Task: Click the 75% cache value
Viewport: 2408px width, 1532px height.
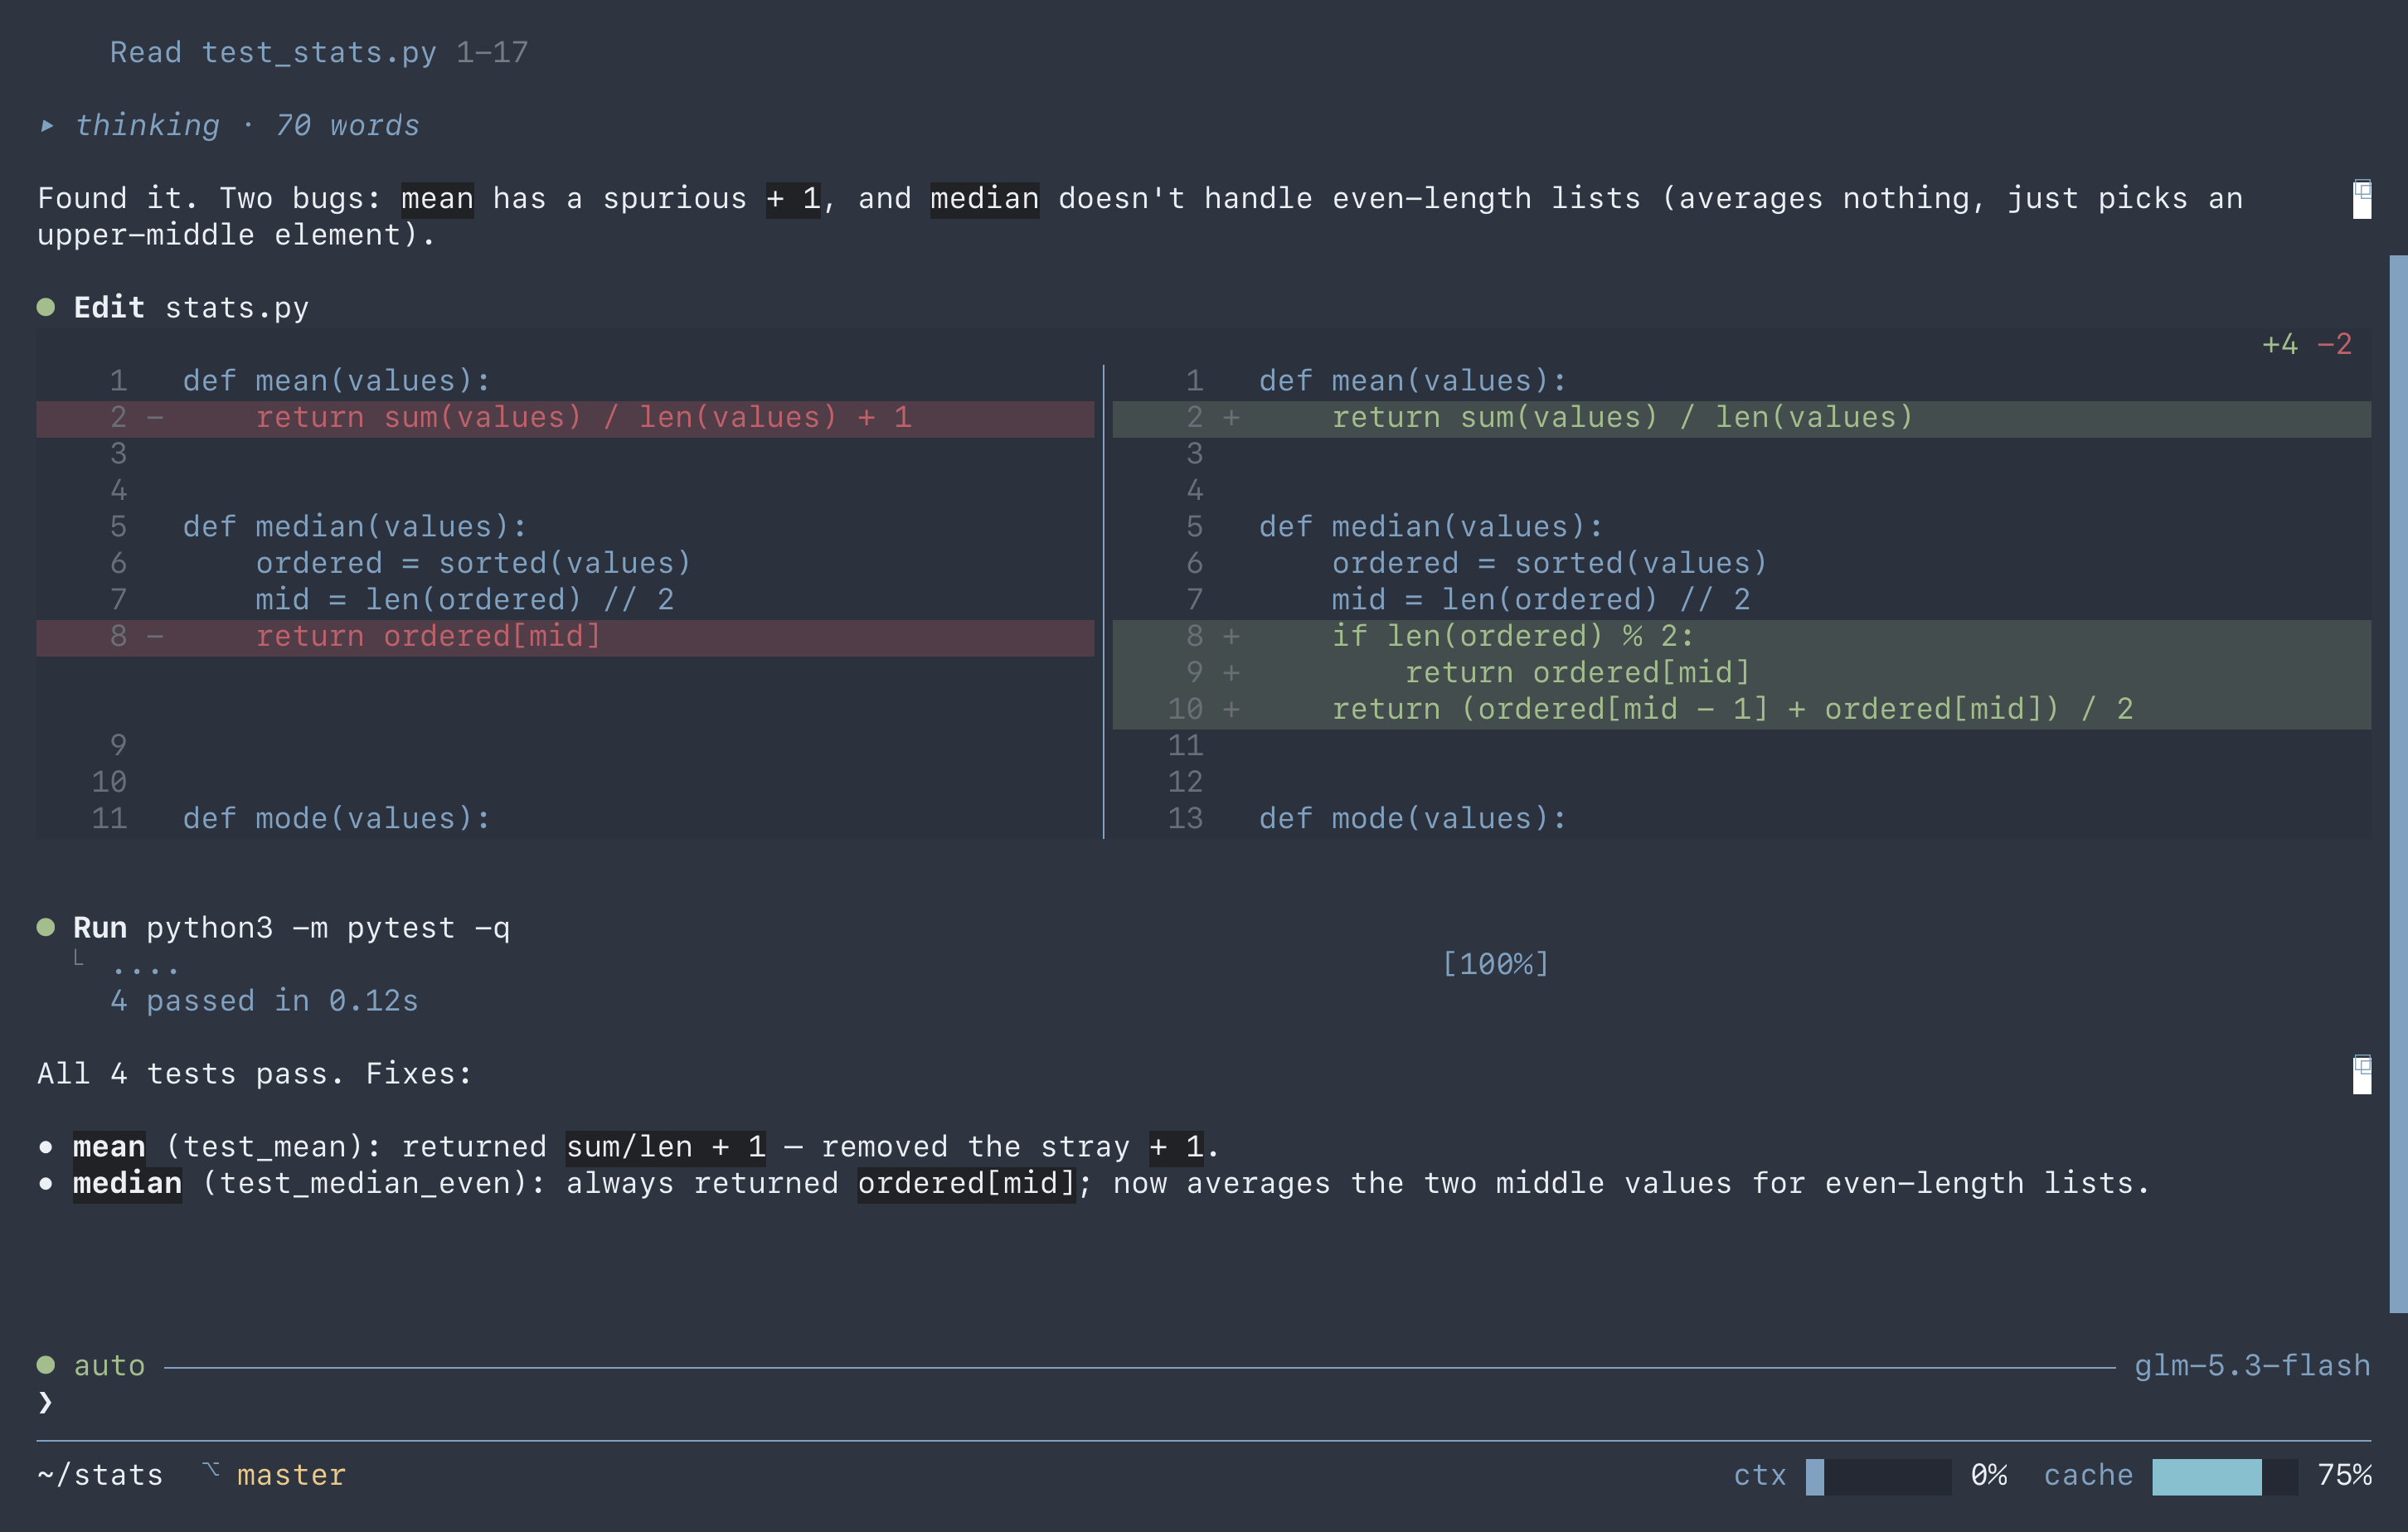Action: pos(2344,1475)
